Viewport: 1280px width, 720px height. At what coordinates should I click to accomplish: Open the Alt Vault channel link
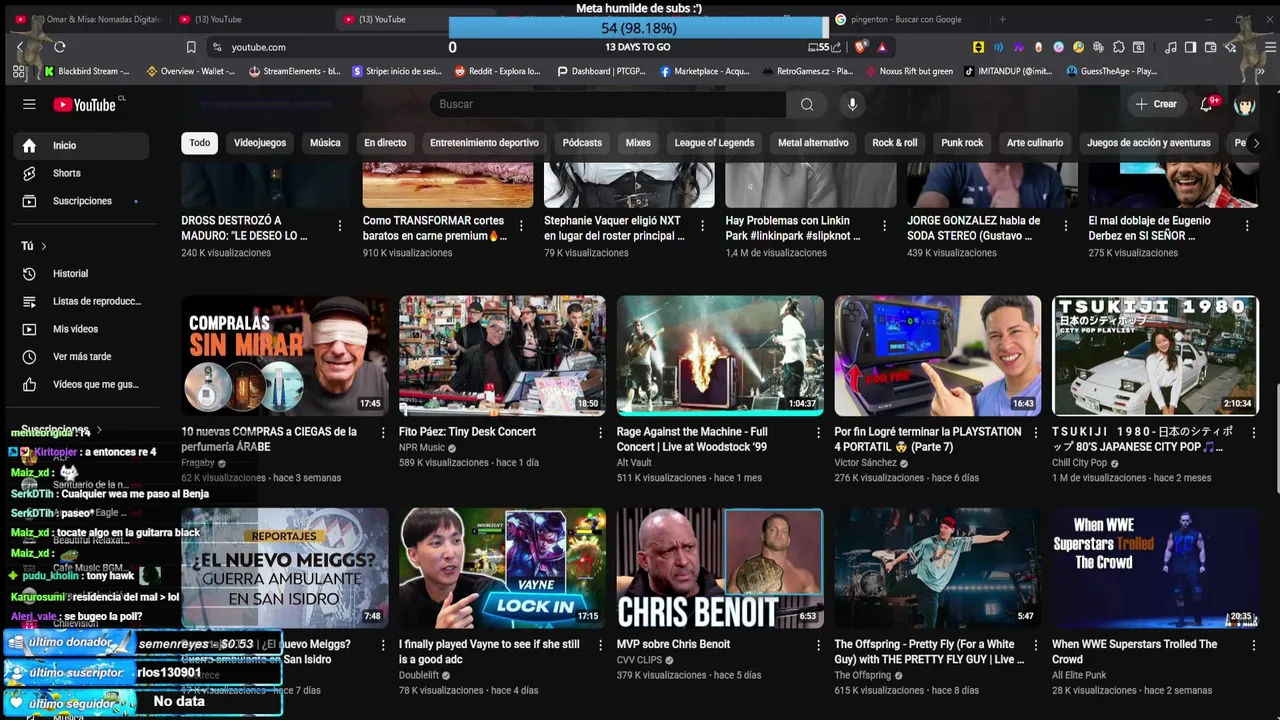634,462
